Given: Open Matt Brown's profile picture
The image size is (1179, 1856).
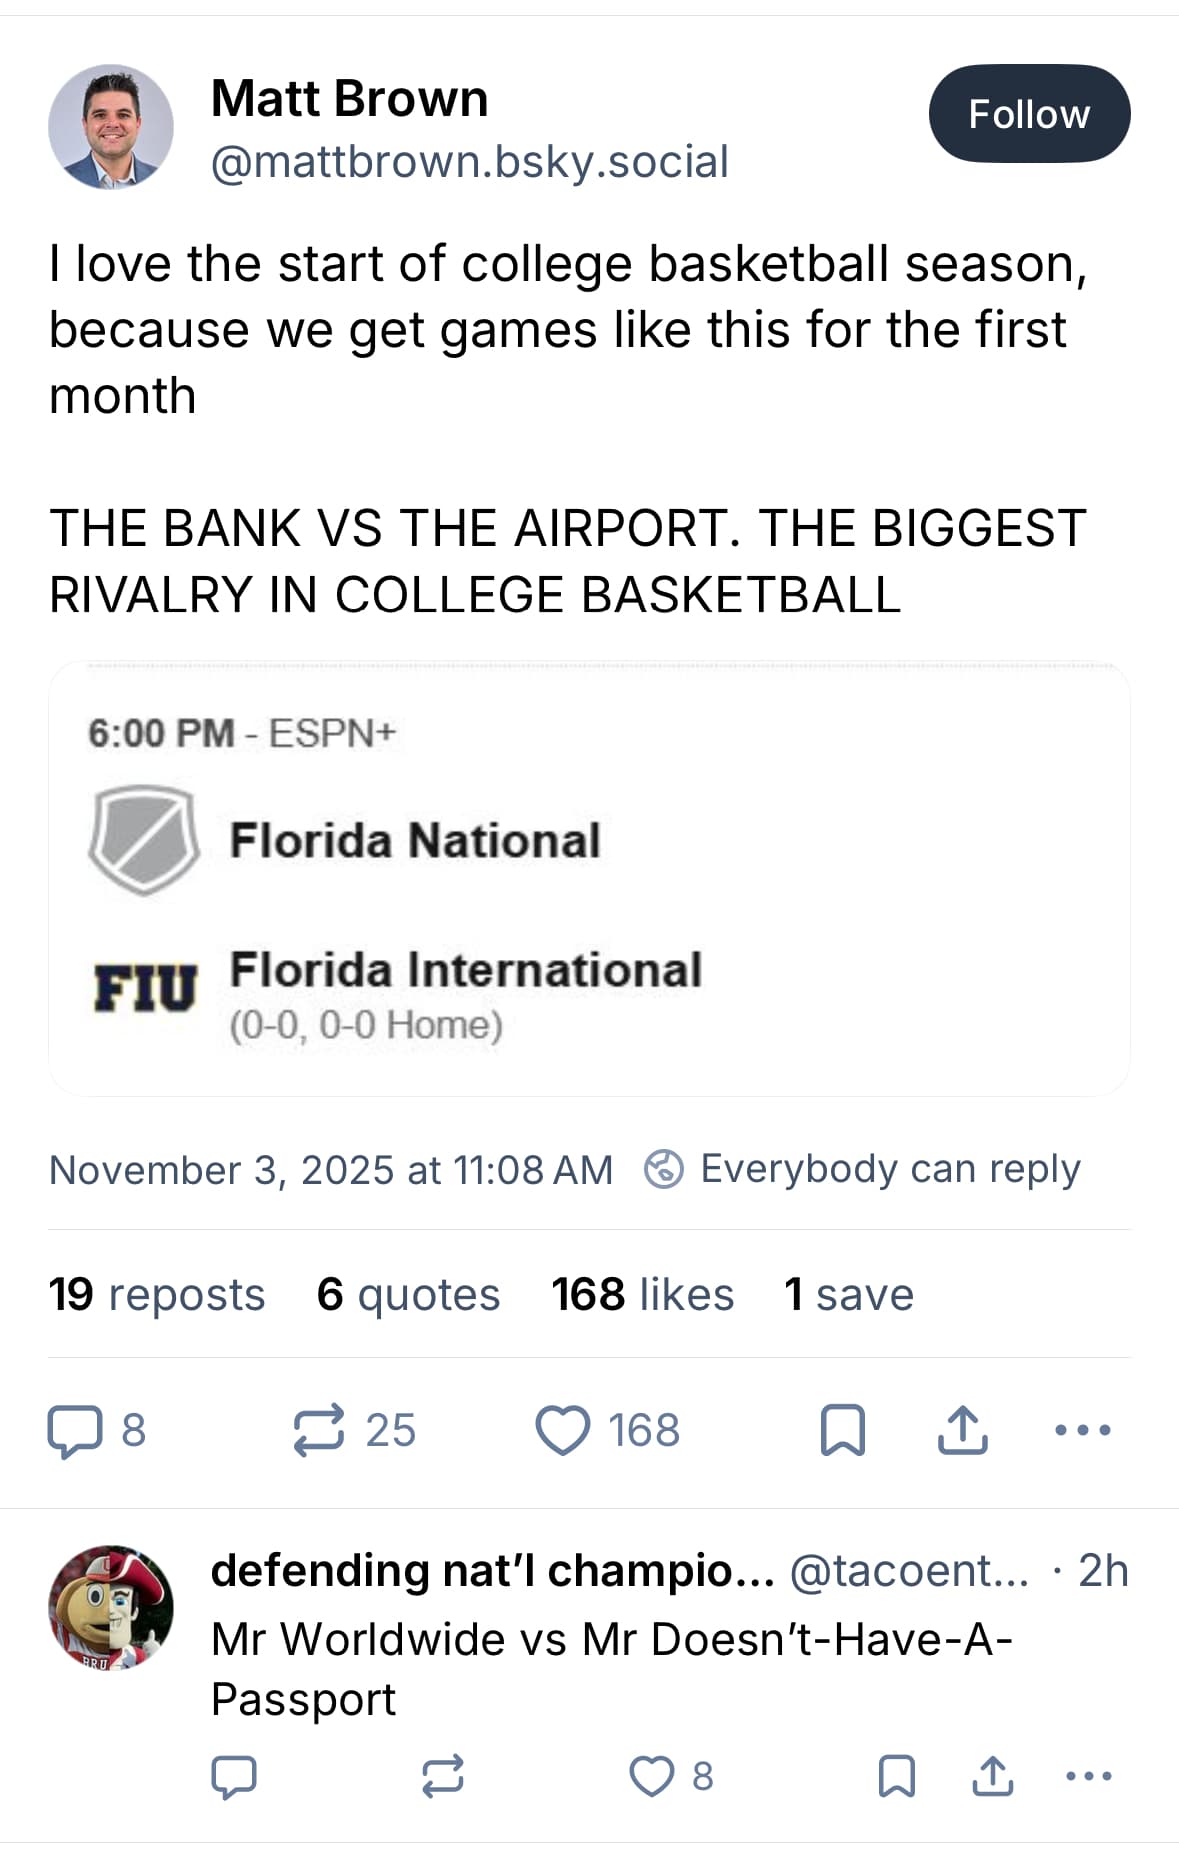Looking at the screenshot, I should pos(111,127).
